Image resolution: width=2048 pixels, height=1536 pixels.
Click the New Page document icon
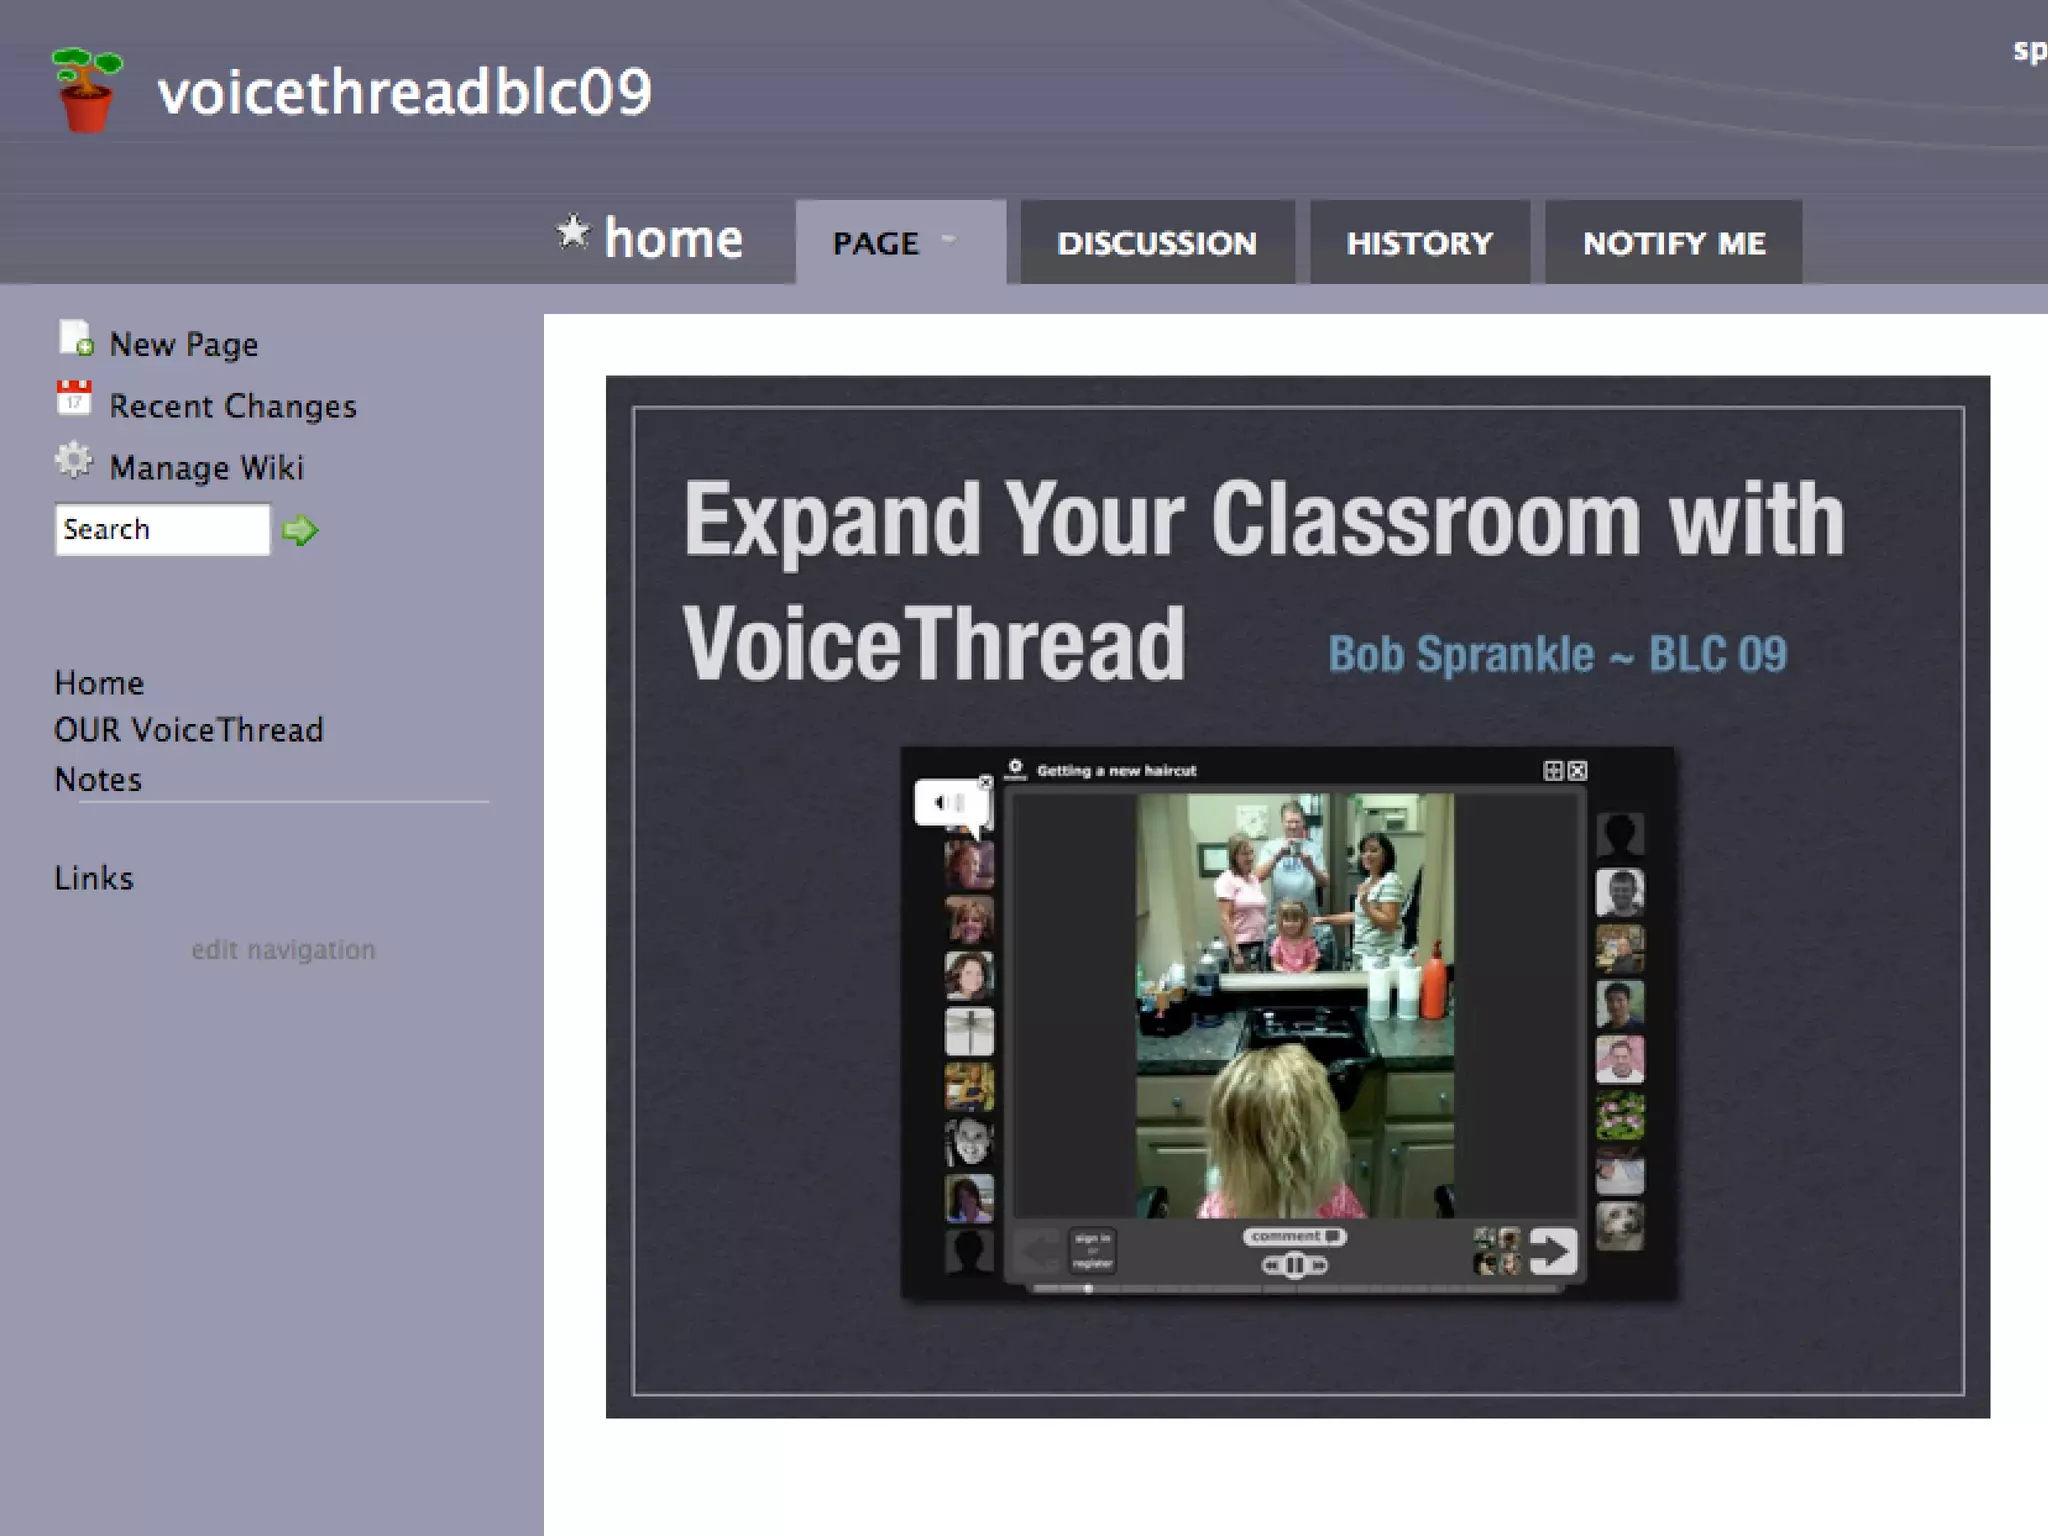pos(75,338)
